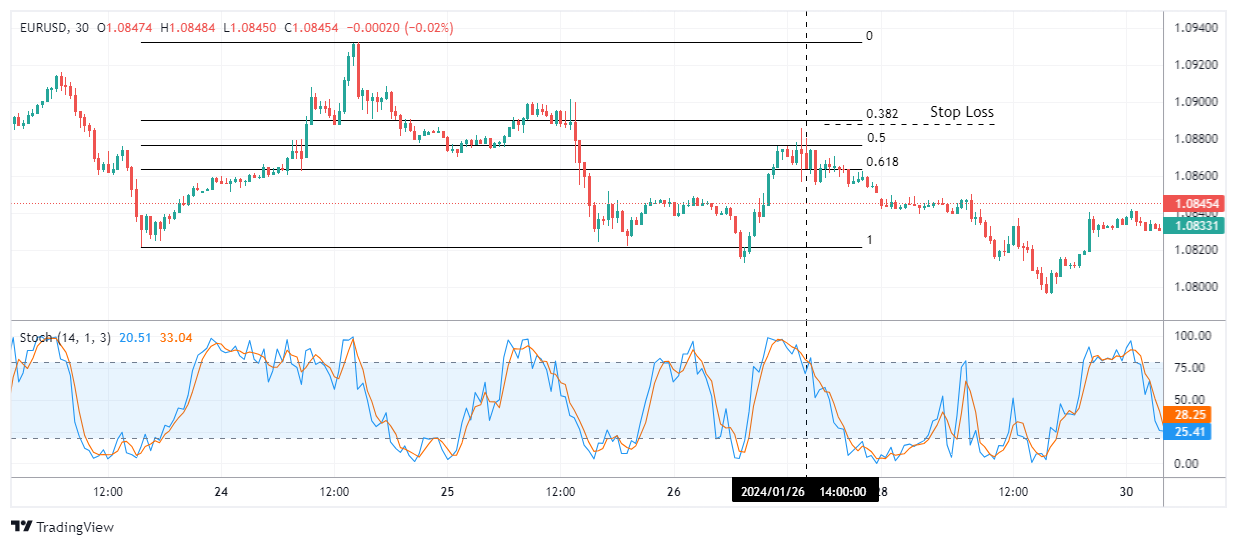Select the Fibonacci 0.5 level label
This screenshot has width=1237, height=546.
pos(876,138)
